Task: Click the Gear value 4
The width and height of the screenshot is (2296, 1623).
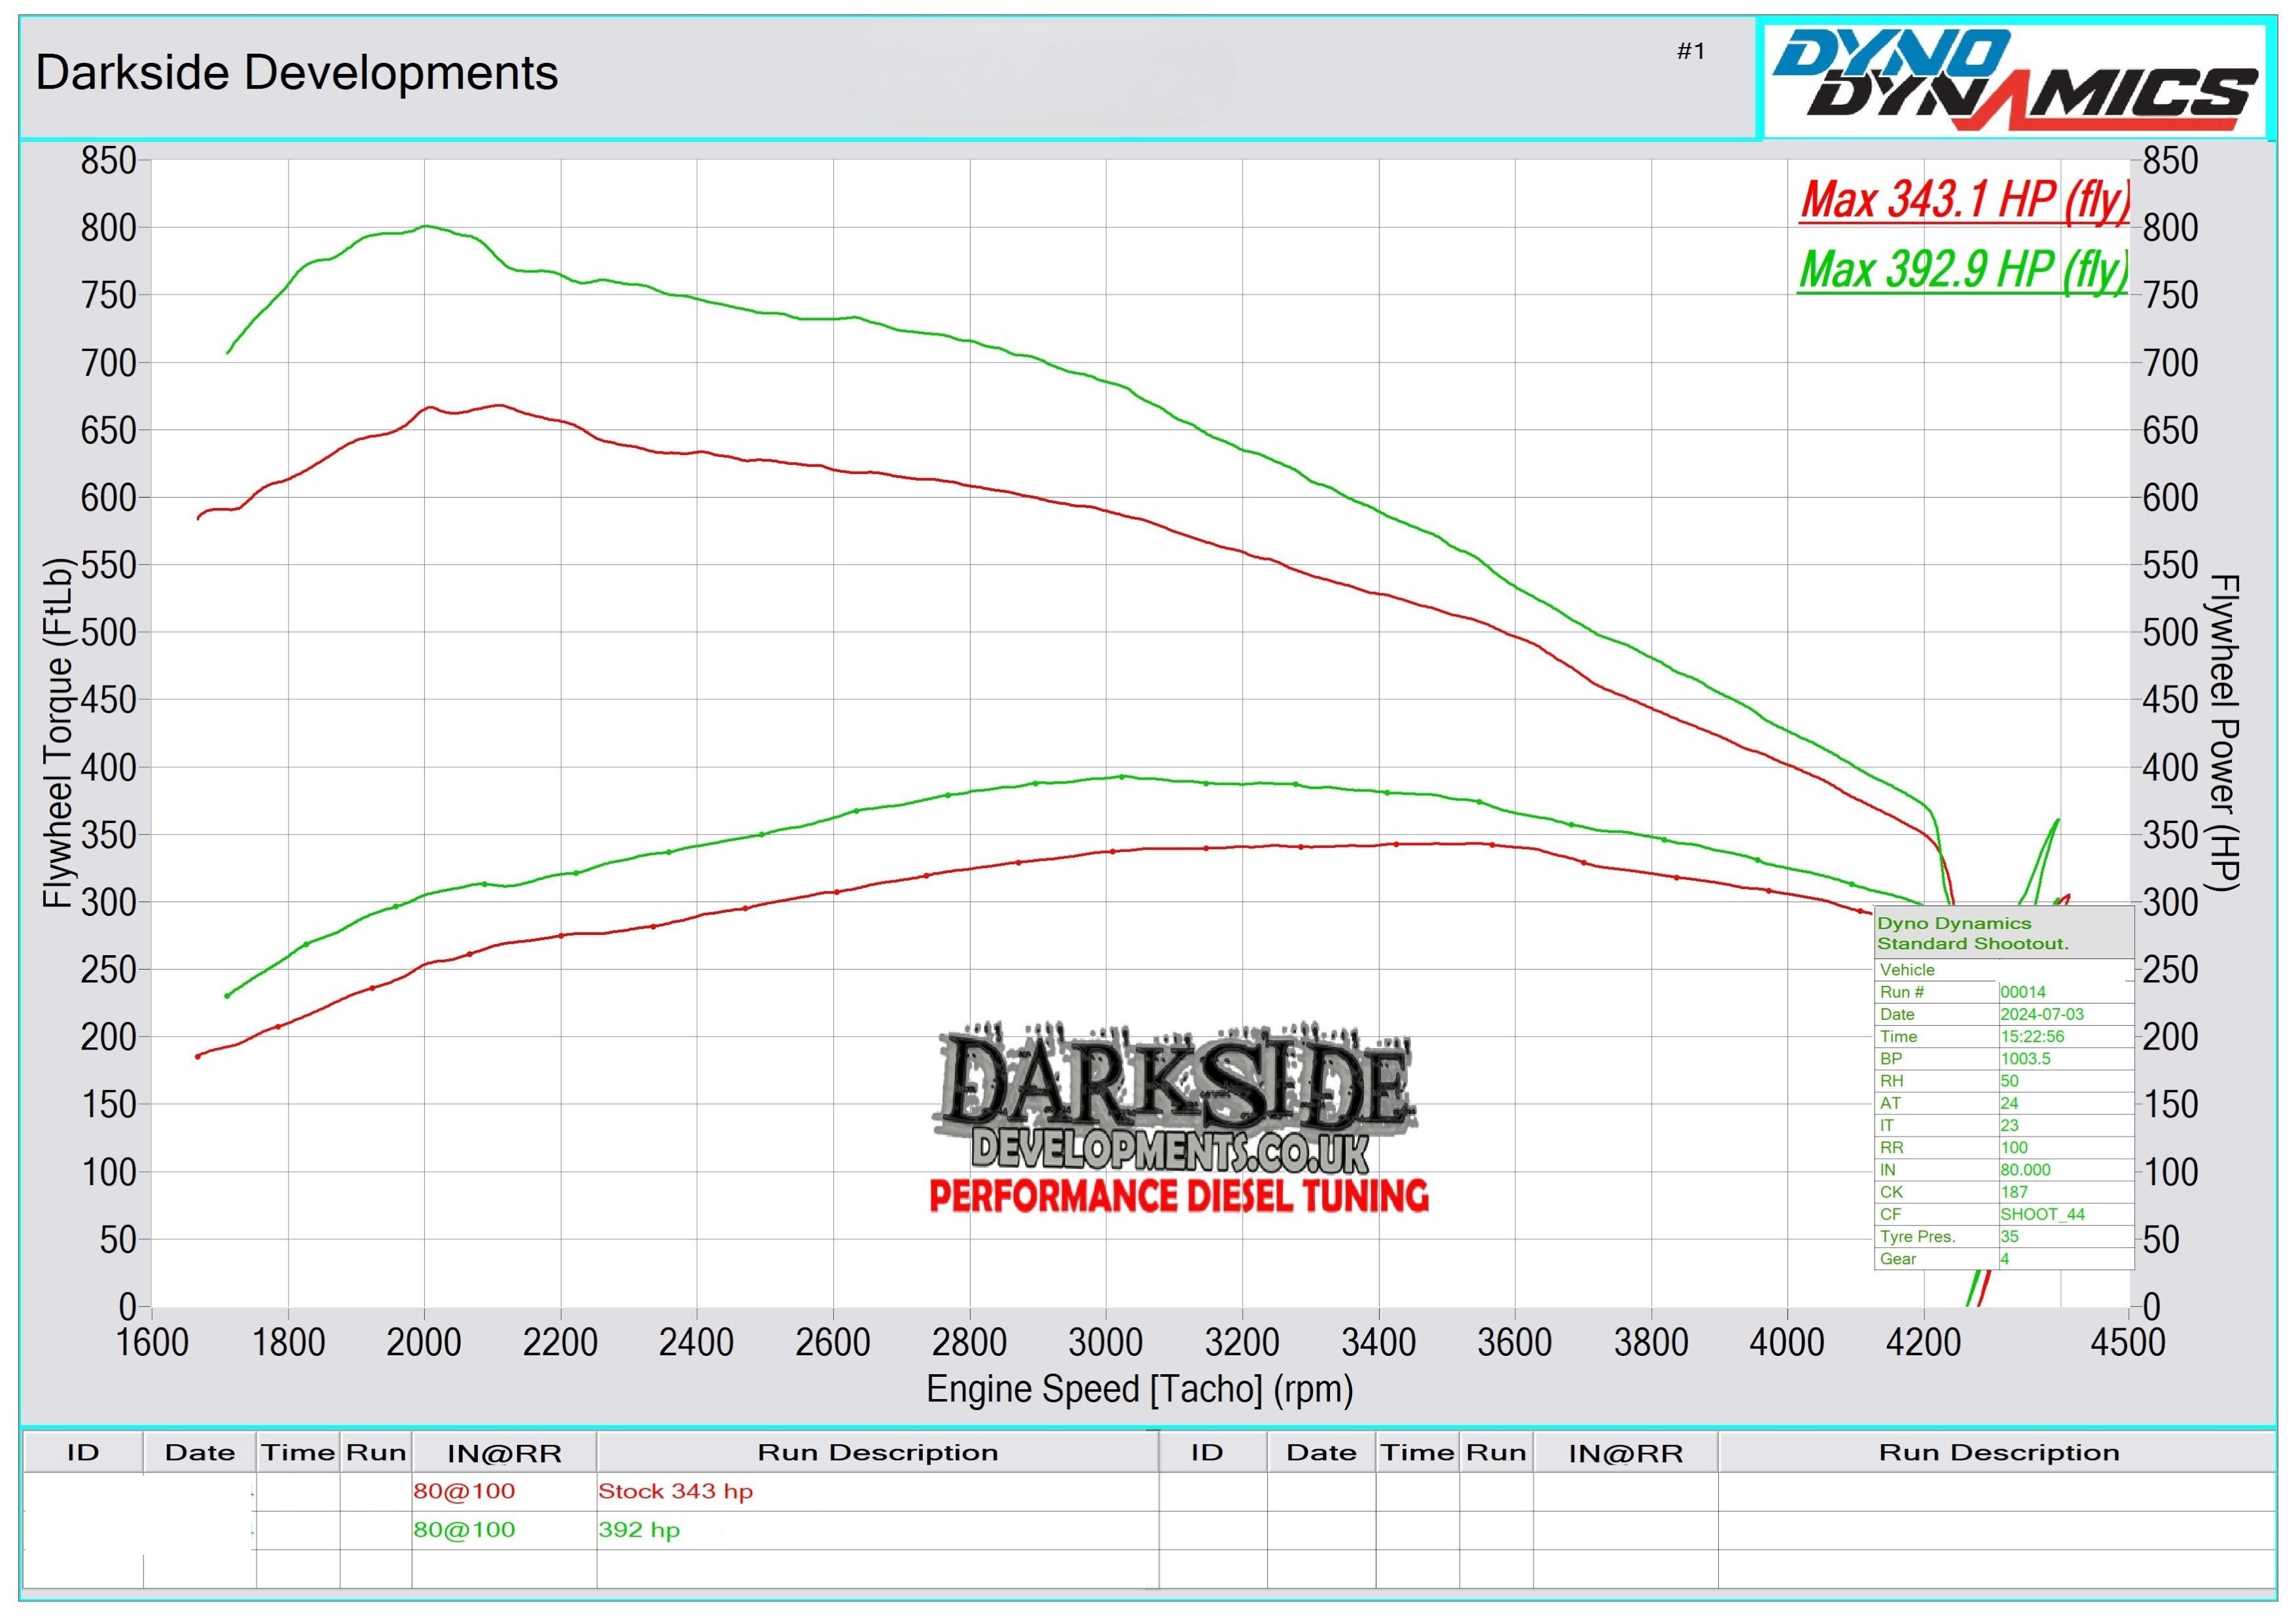Action: click(x=2004, y=1259)
